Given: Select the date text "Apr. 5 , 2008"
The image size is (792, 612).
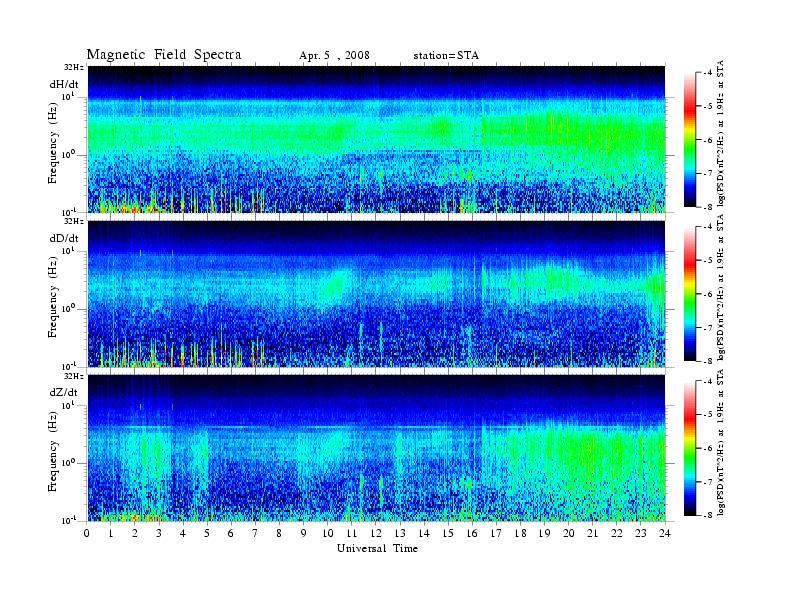Looking at the screenshot, I should click(334, 56).
